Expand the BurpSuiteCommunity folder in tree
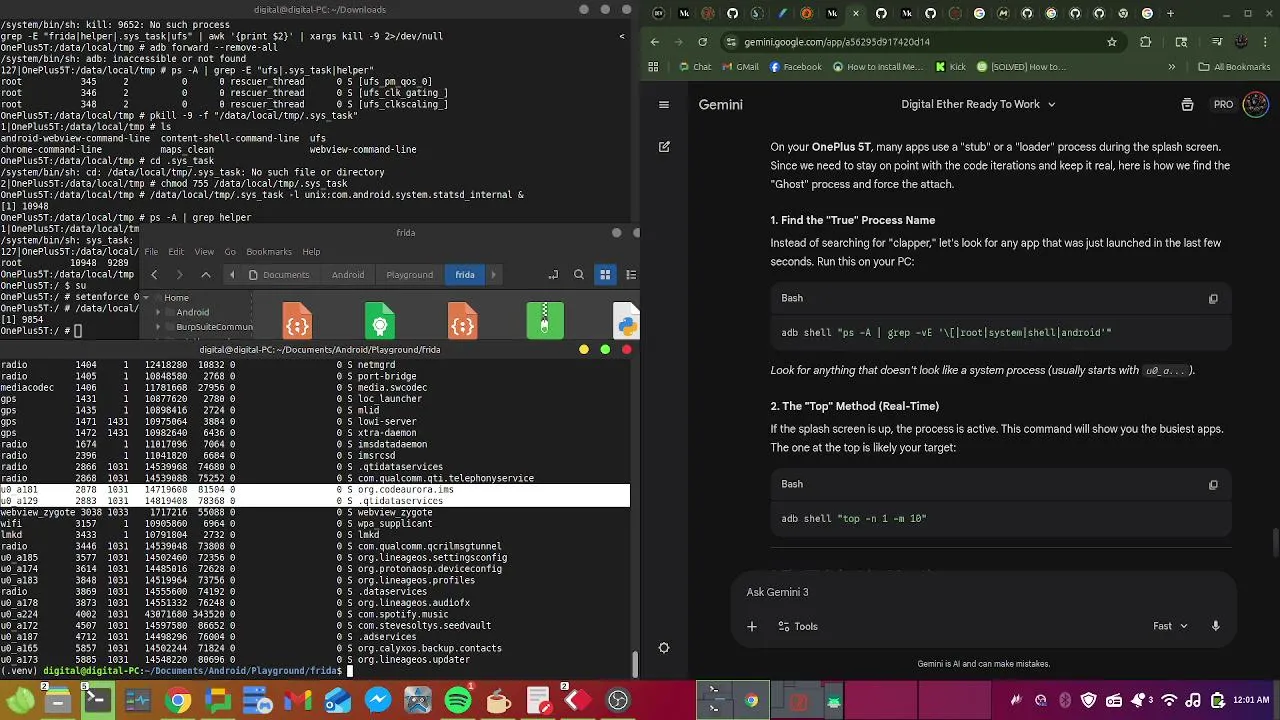 click(158, 327)
